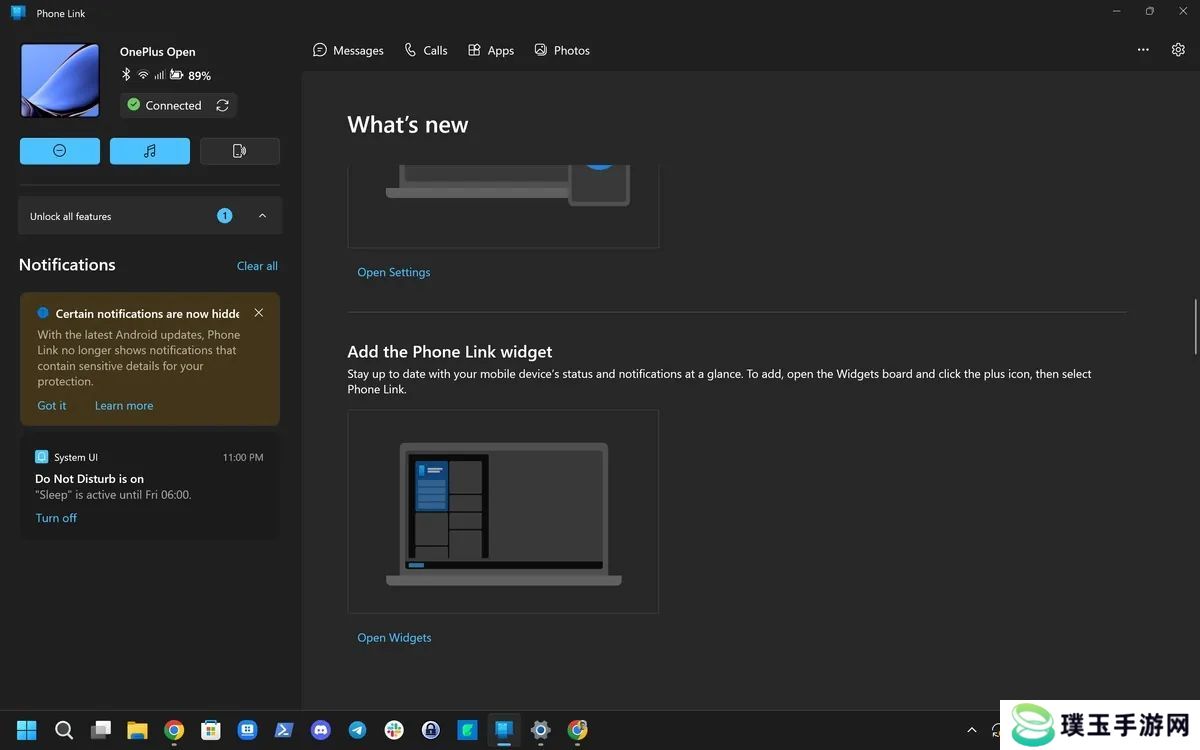Open the Windows Start menu
This screenshot has height=750, width=1200.
pyautogui.click(x=27, y=730)
